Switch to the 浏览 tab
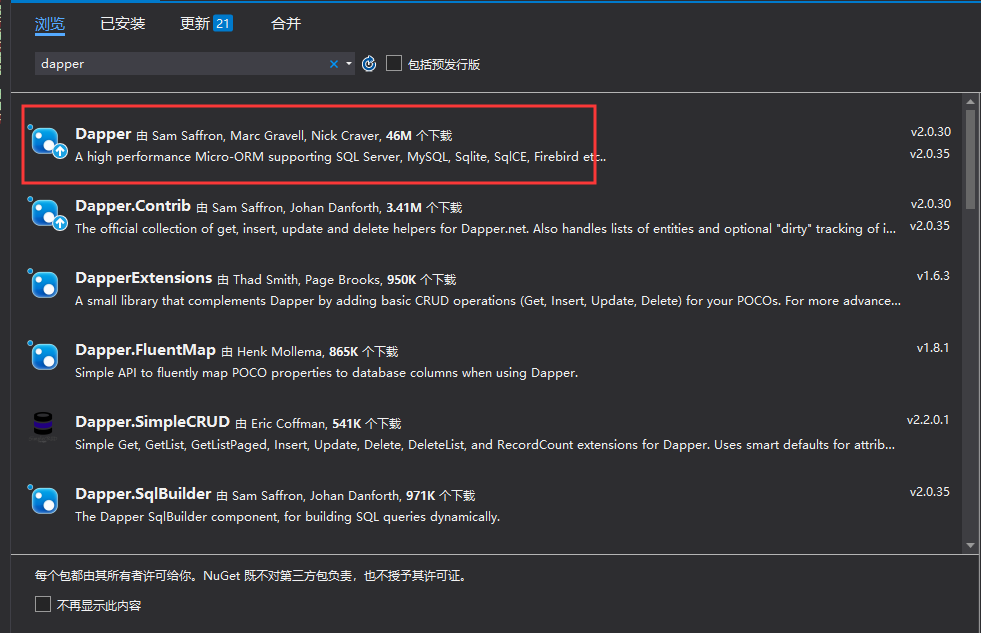981x633 pixels. pyautogui.click(x=50, y=24)
